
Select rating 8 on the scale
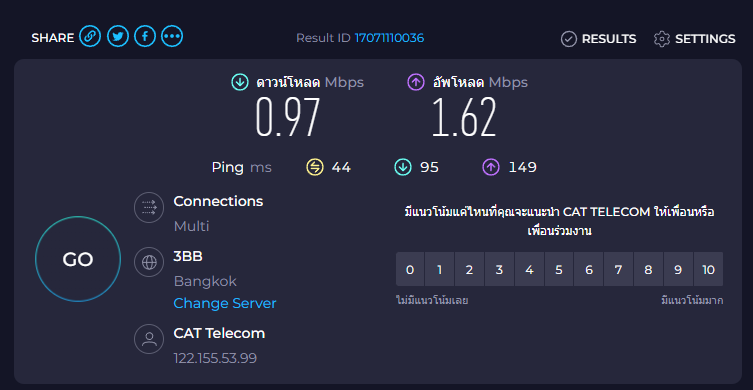pos(648,269)
